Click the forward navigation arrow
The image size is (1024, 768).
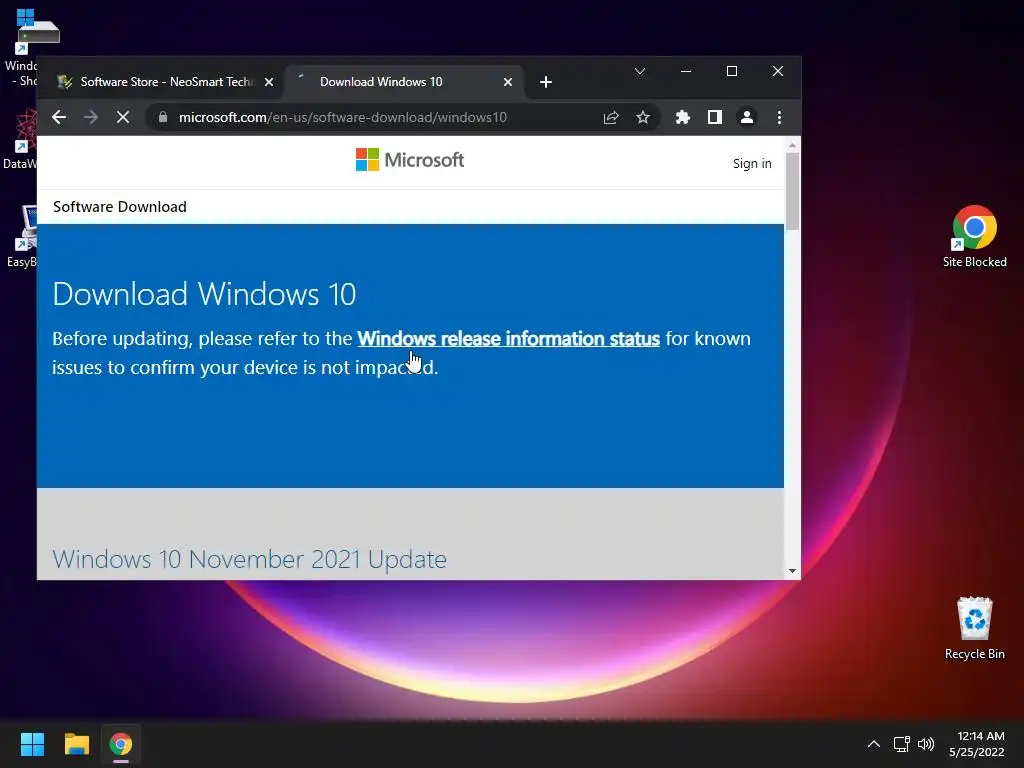pos(91,117)
